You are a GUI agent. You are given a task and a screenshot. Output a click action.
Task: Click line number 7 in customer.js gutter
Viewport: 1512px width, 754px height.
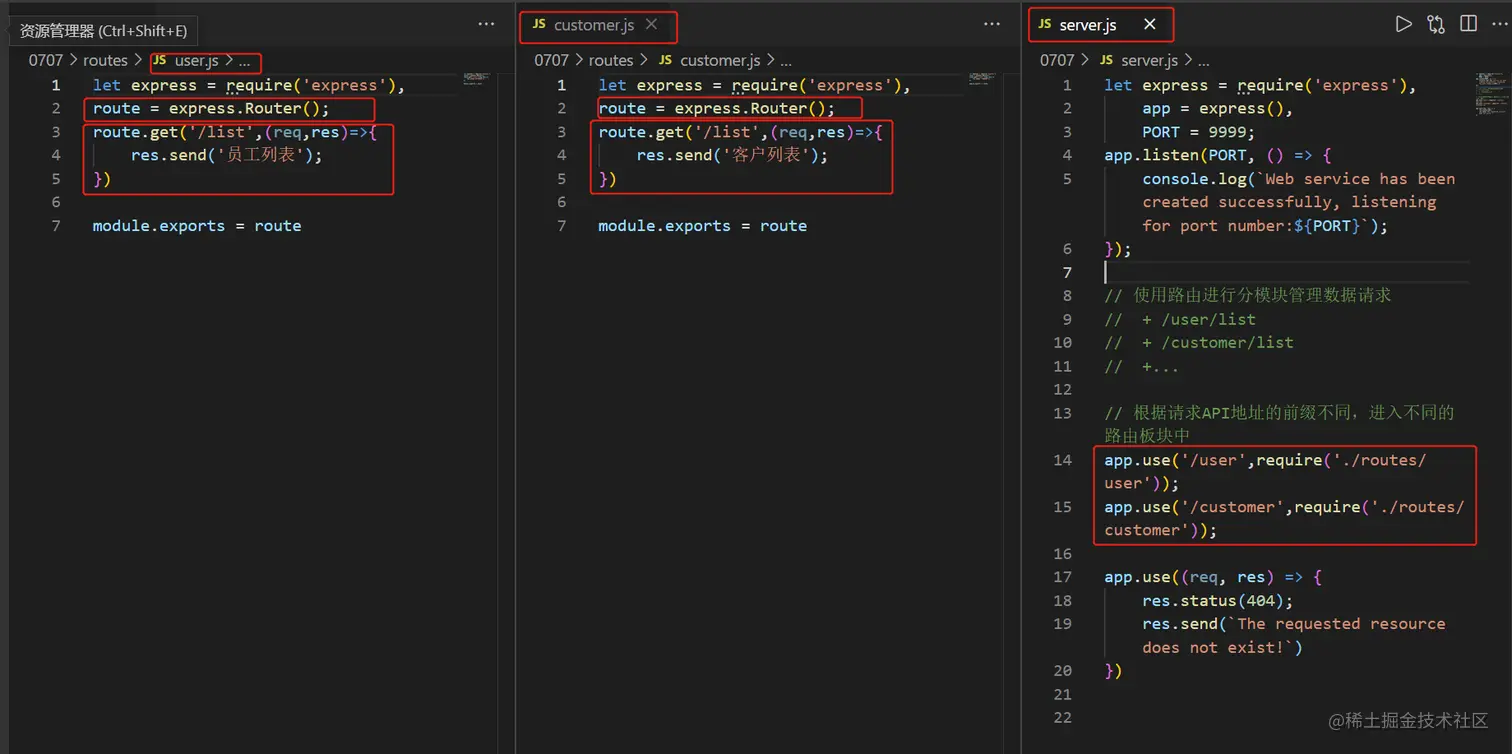coord(562,226)
